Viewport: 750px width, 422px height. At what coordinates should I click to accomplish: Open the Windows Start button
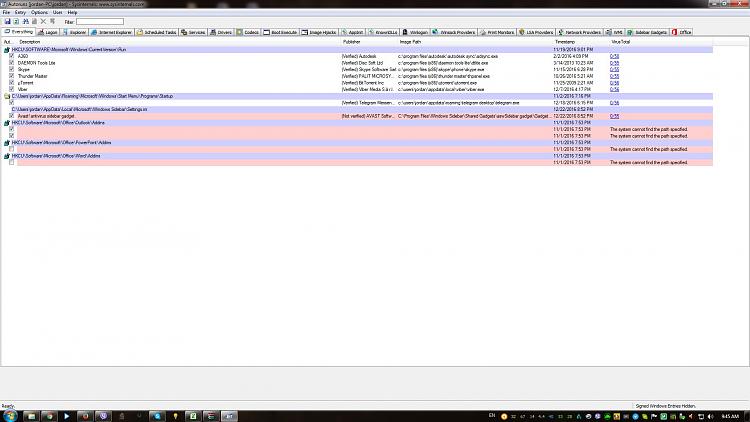[x=10, y=416]
